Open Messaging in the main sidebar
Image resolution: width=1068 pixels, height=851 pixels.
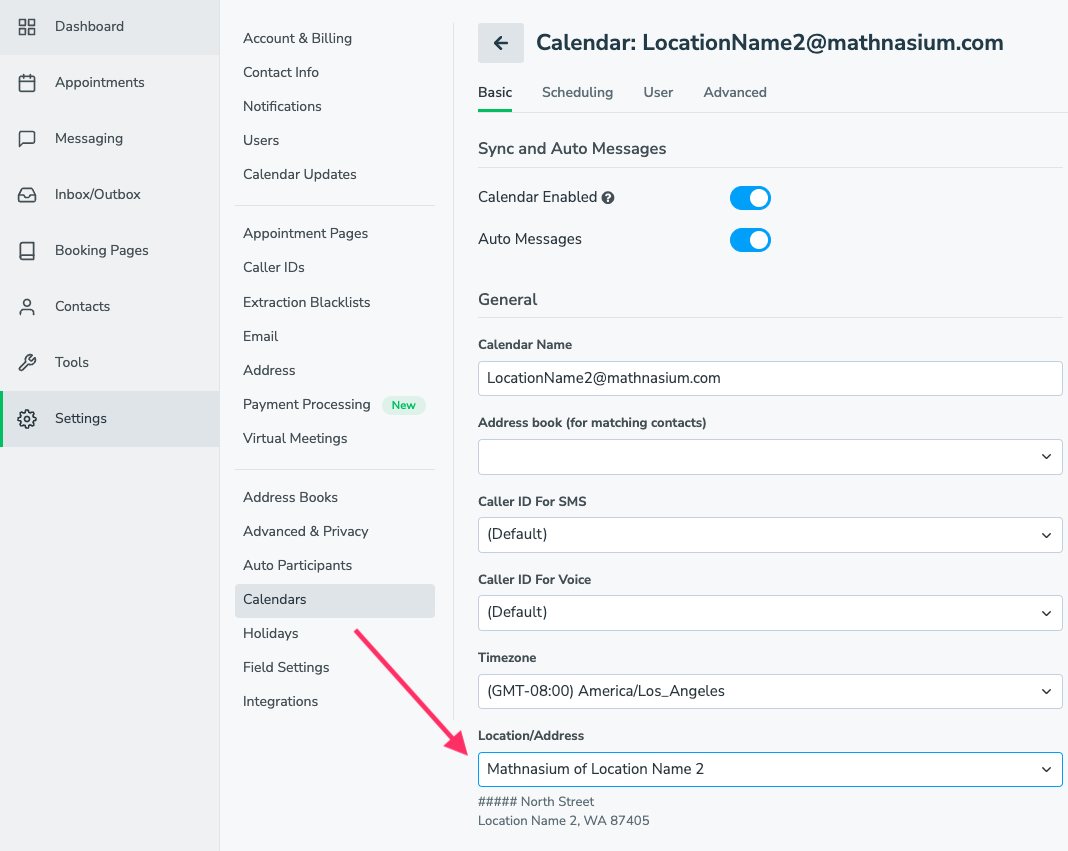coord(110,138)
